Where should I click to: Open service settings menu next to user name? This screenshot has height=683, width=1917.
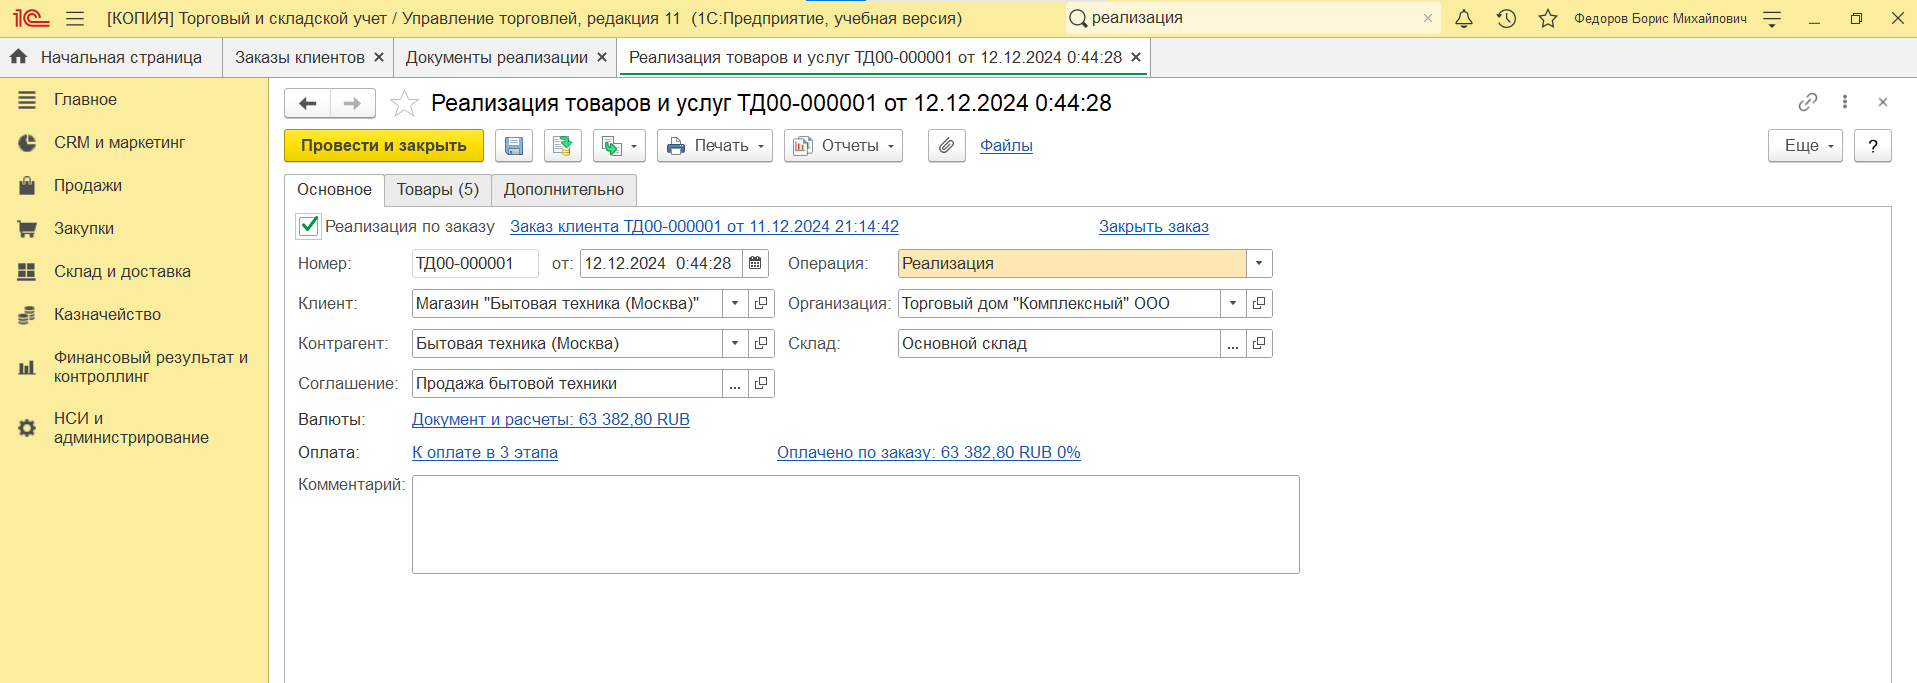1772,18
